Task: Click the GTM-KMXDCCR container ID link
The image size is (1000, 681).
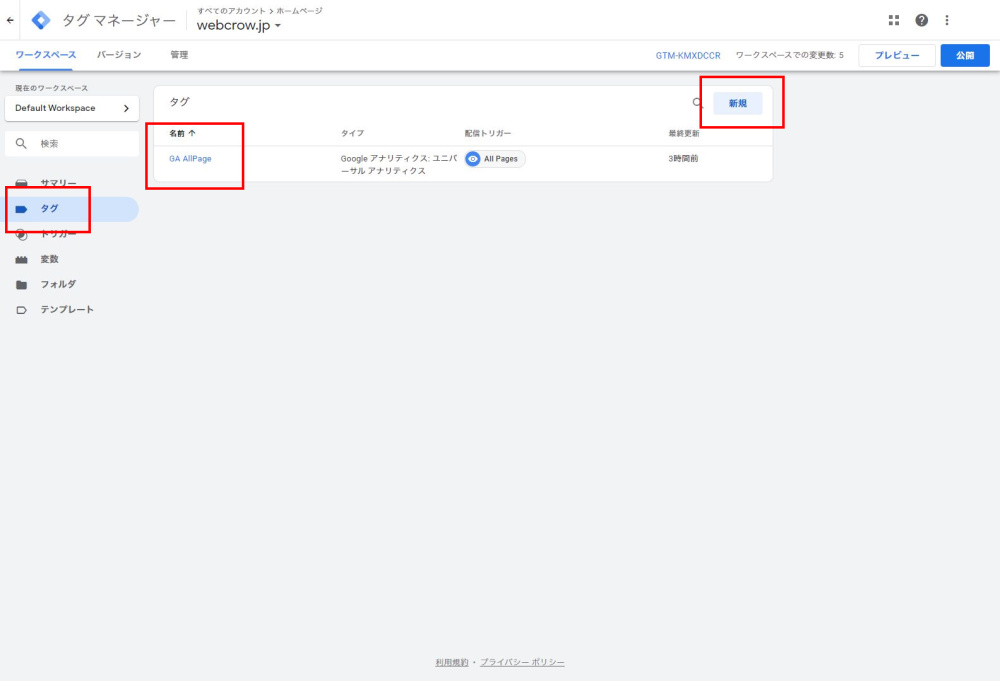Action: pyautogui.click(x=688, y=55)
